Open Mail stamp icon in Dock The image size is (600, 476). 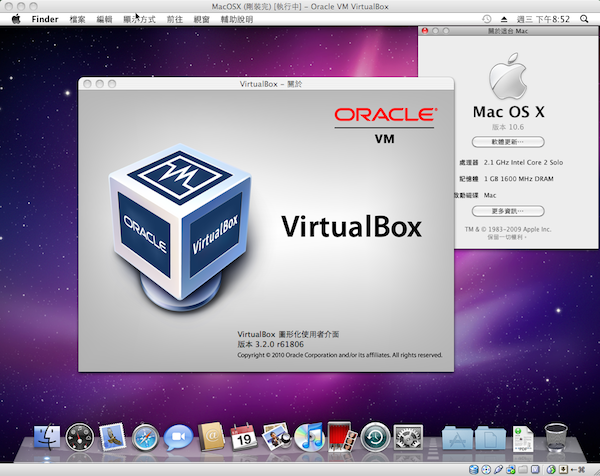112,437
